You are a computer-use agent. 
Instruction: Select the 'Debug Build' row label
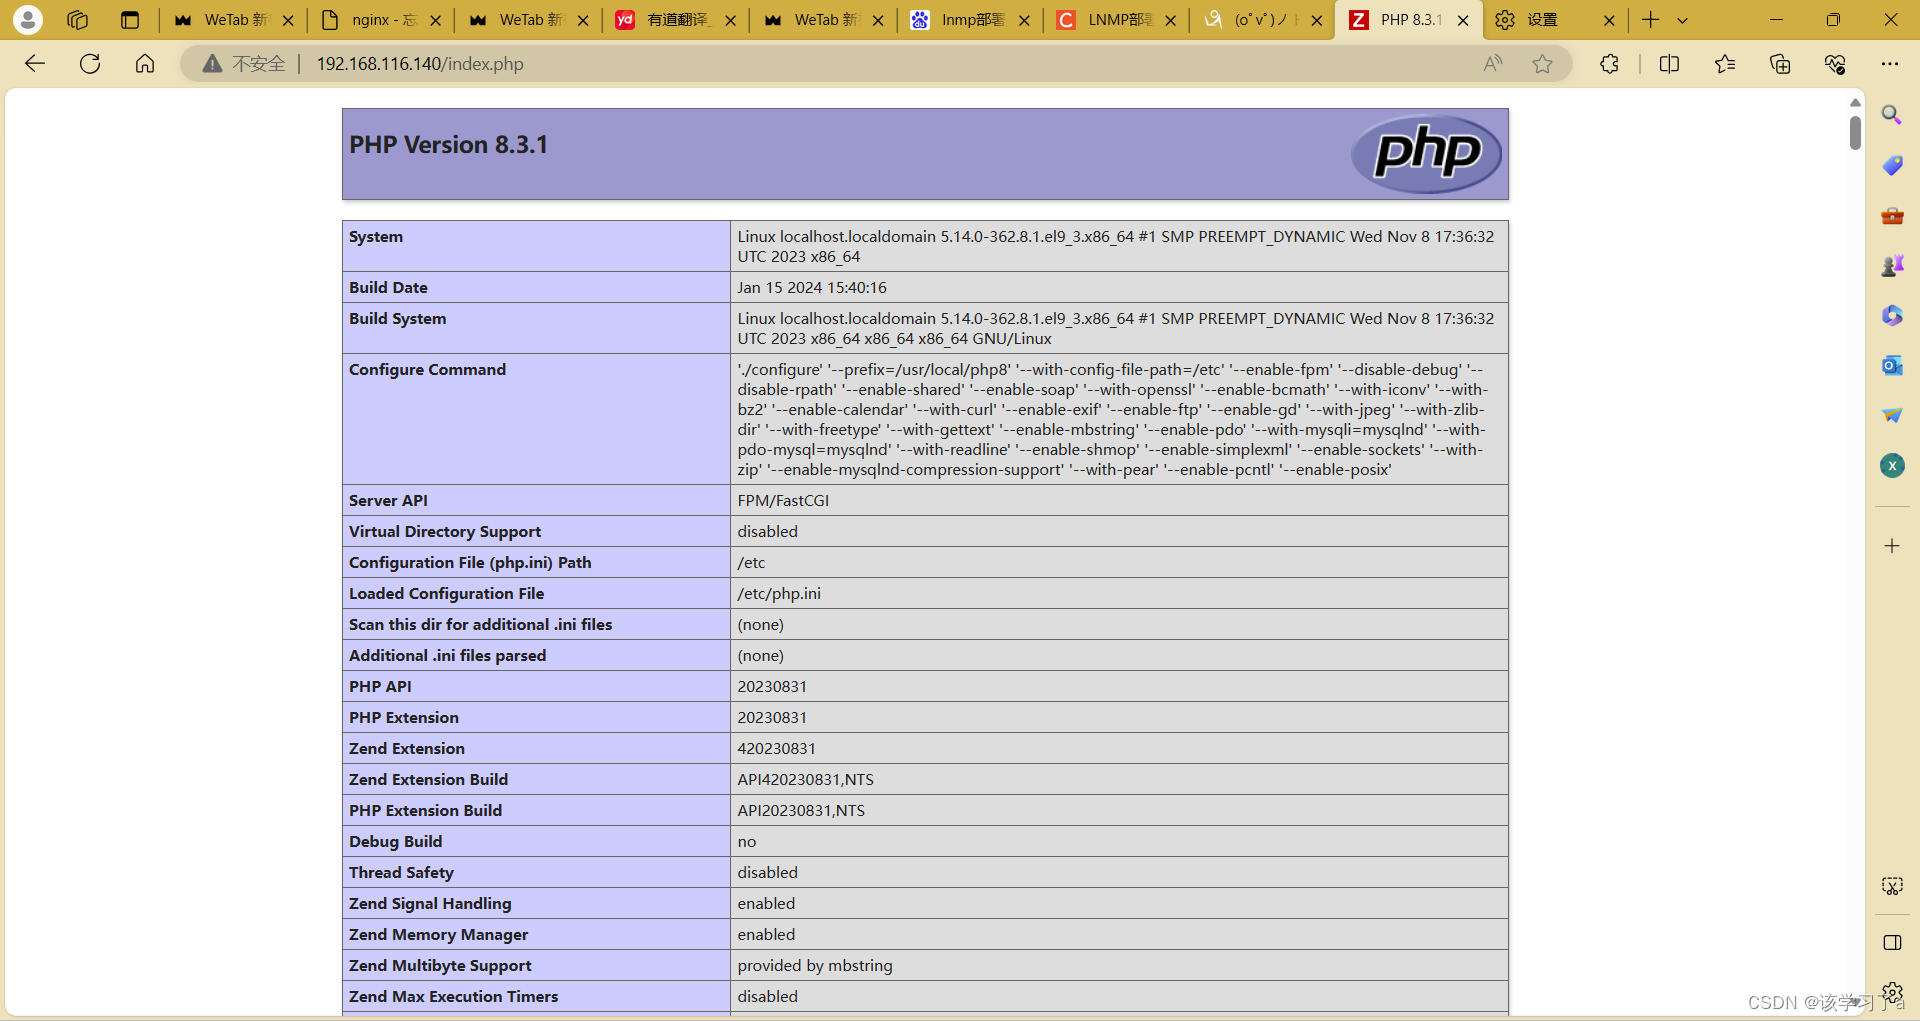click(x=395, y=841)
